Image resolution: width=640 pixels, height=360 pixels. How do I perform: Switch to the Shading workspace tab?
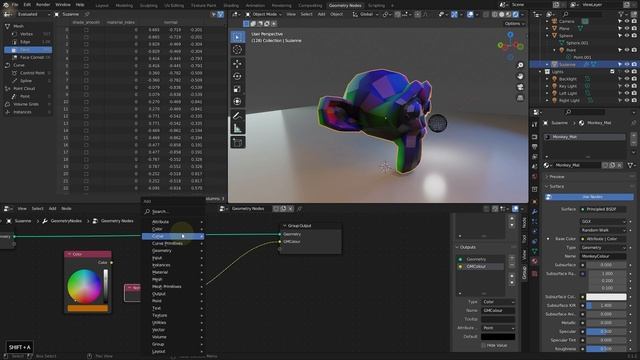[x=231, y=5]
